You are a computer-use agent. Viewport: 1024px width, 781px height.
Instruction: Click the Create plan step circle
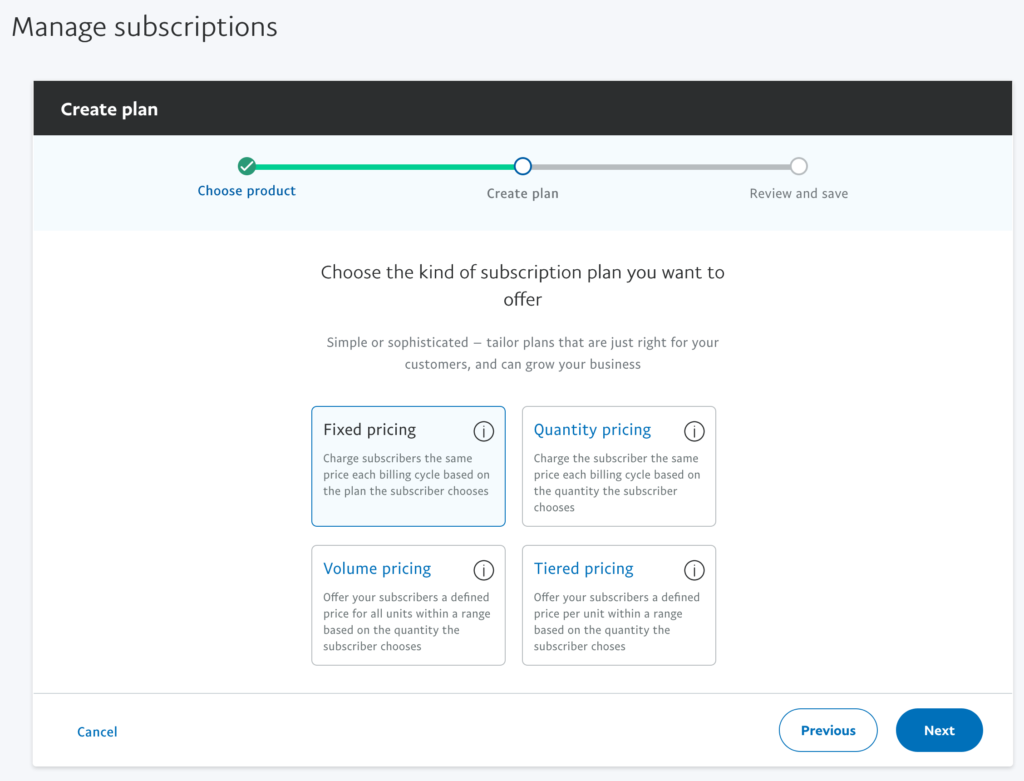point(522,167)
